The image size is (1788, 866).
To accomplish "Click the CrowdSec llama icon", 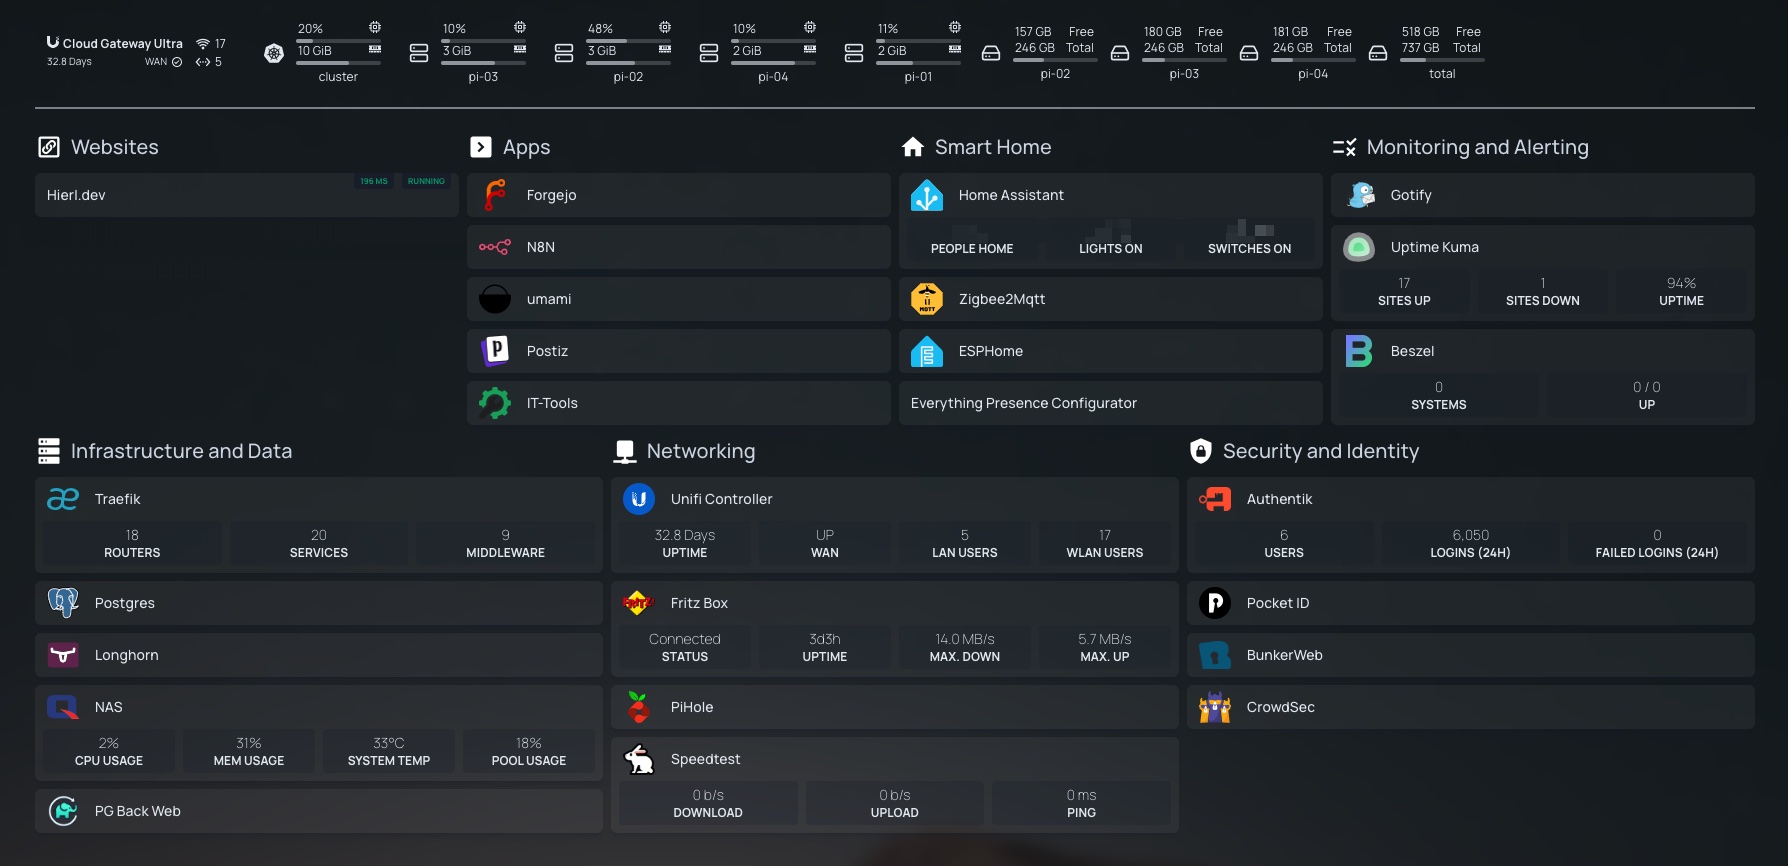I will tap(1215, 707).
